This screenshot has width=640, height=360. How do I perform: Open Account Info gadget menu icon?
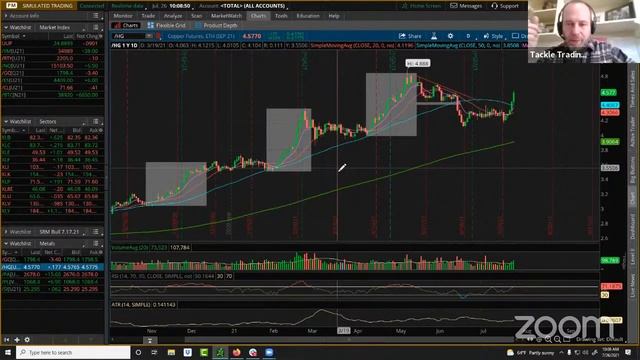pyautogui.click(x=95, y=16)
